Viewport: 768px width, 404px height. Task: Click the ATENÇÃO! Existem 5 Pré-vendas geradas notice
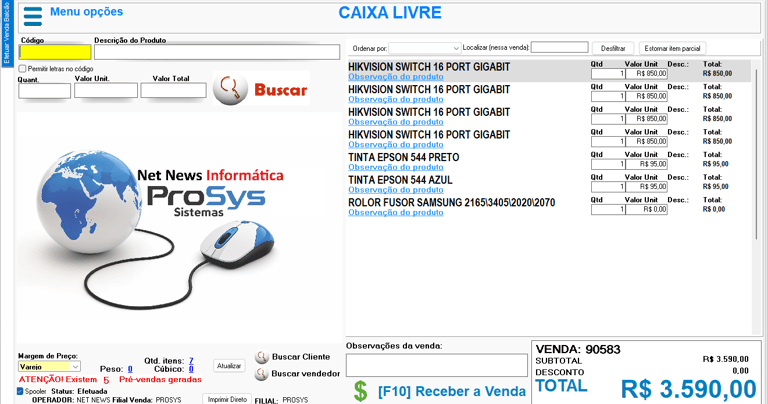point(110,380)
